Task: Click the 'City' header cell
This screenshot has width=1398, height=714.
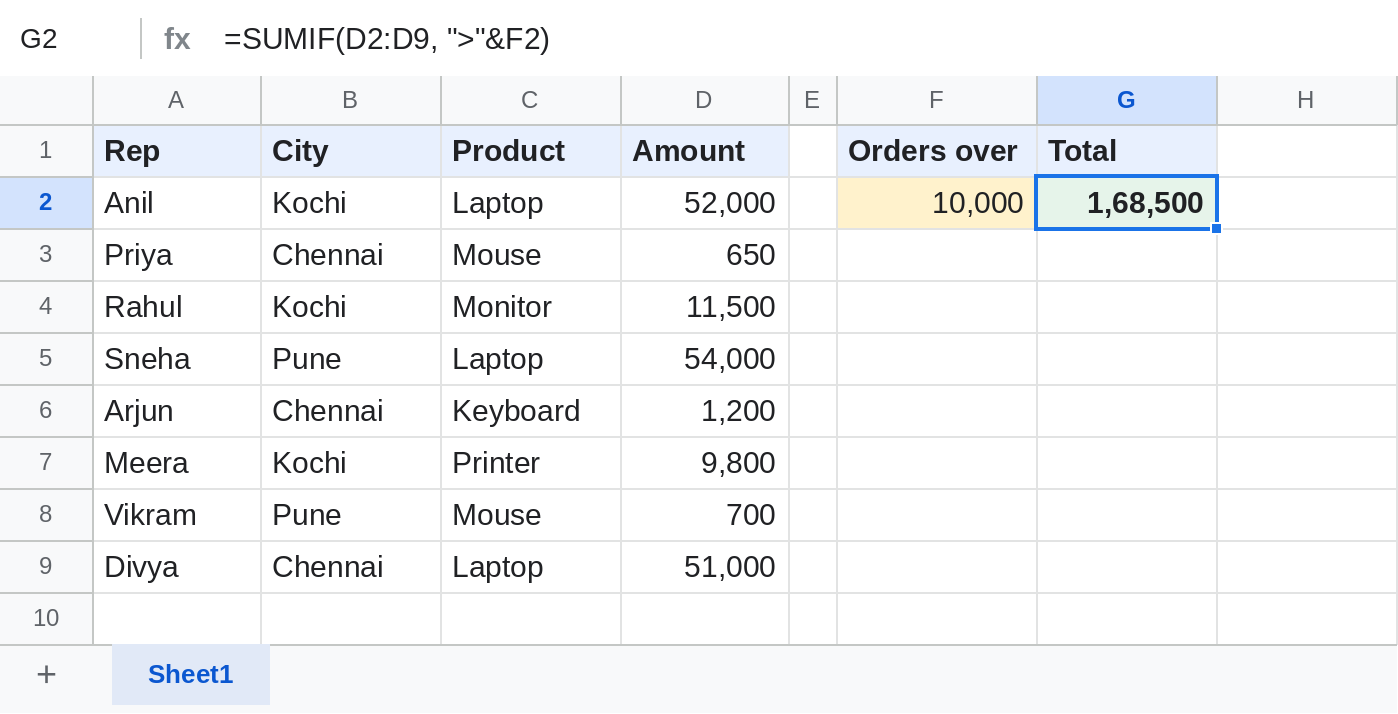Action: coord(351,151)
